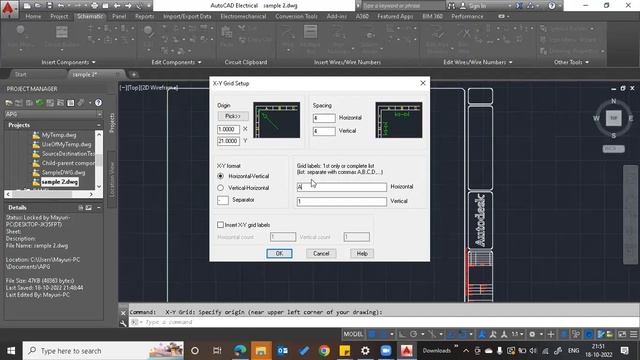
Task: Close the command line window
Action: 123,313
